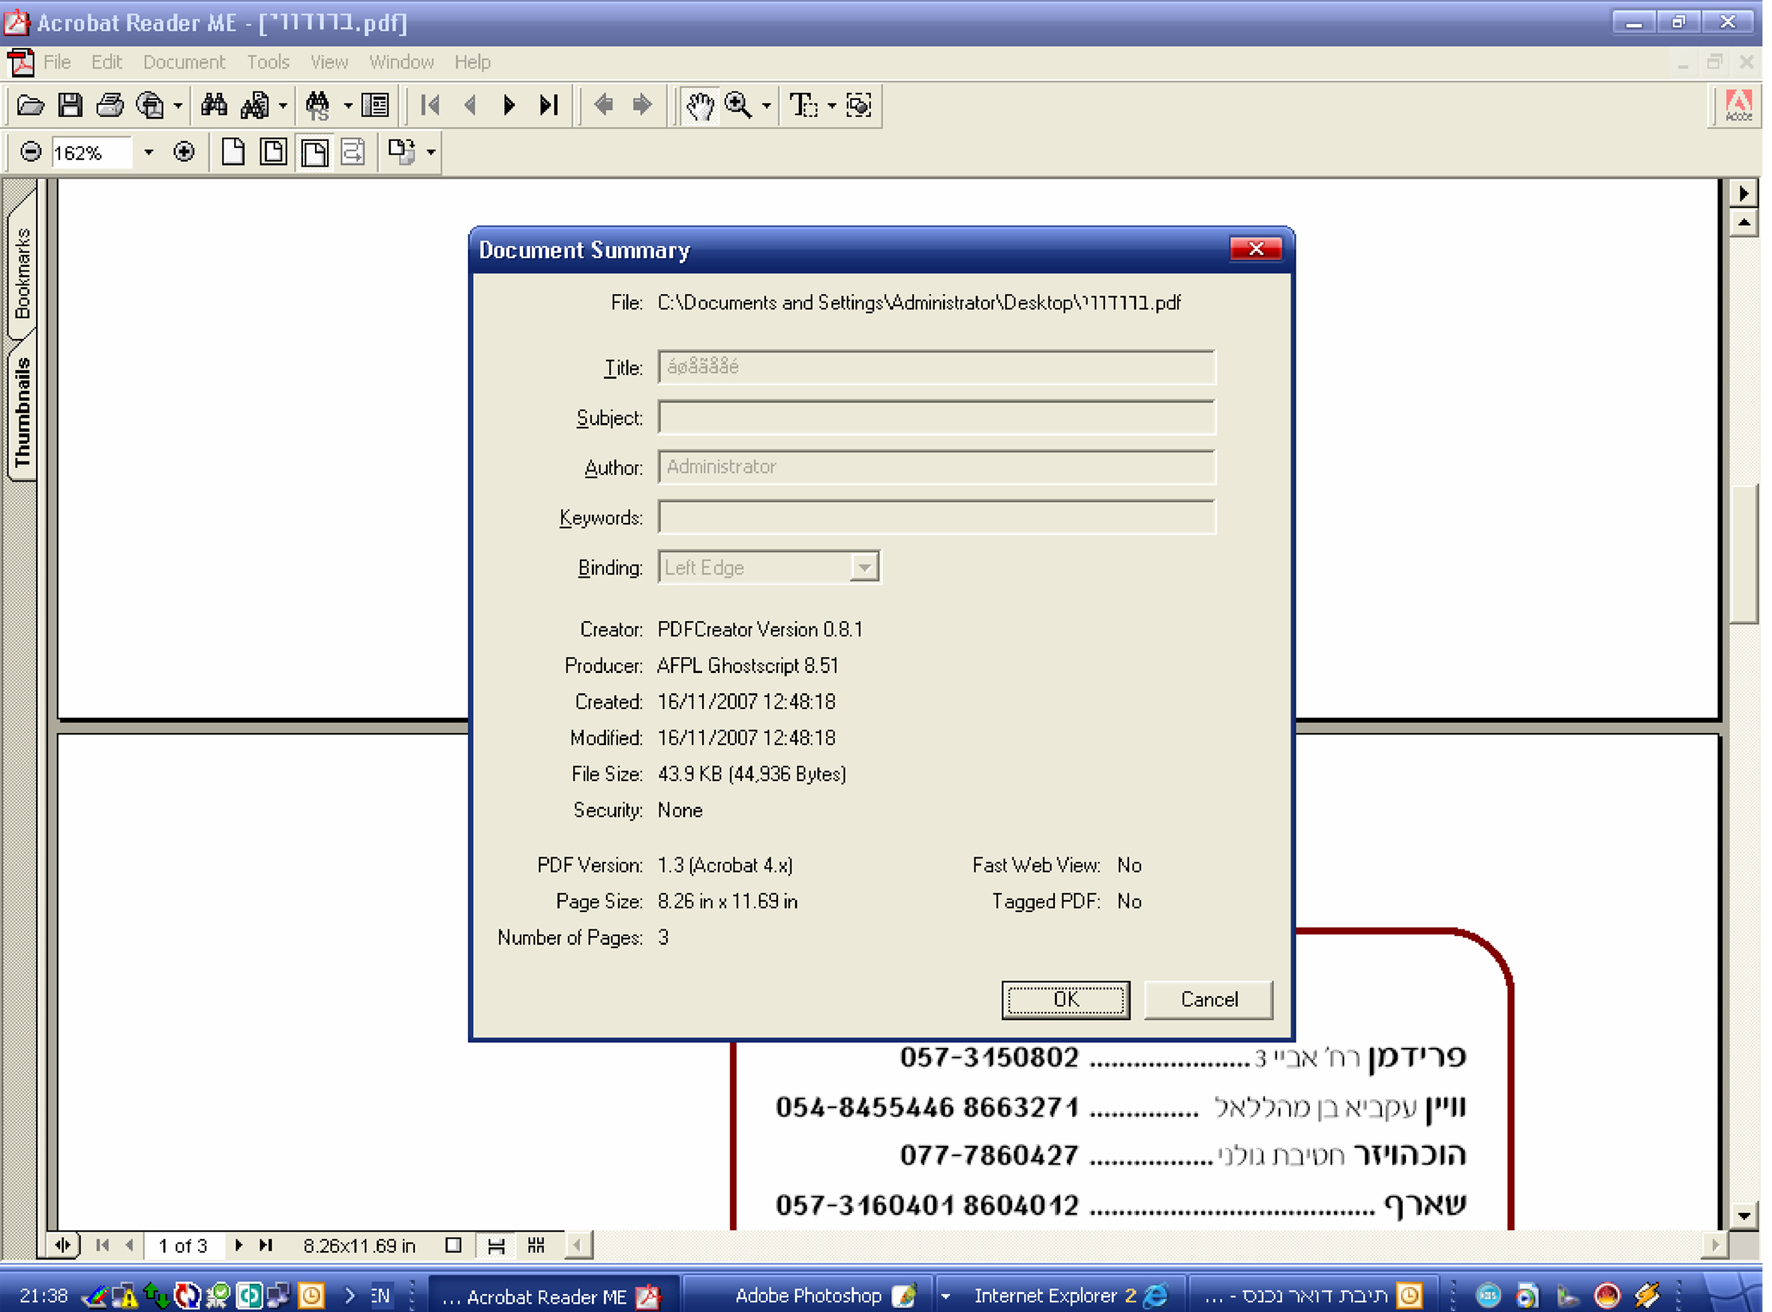The width and height of the screenshot is (1772, 1312).
Task: Set view to Fit Width icon
Action: click(314, 152)
